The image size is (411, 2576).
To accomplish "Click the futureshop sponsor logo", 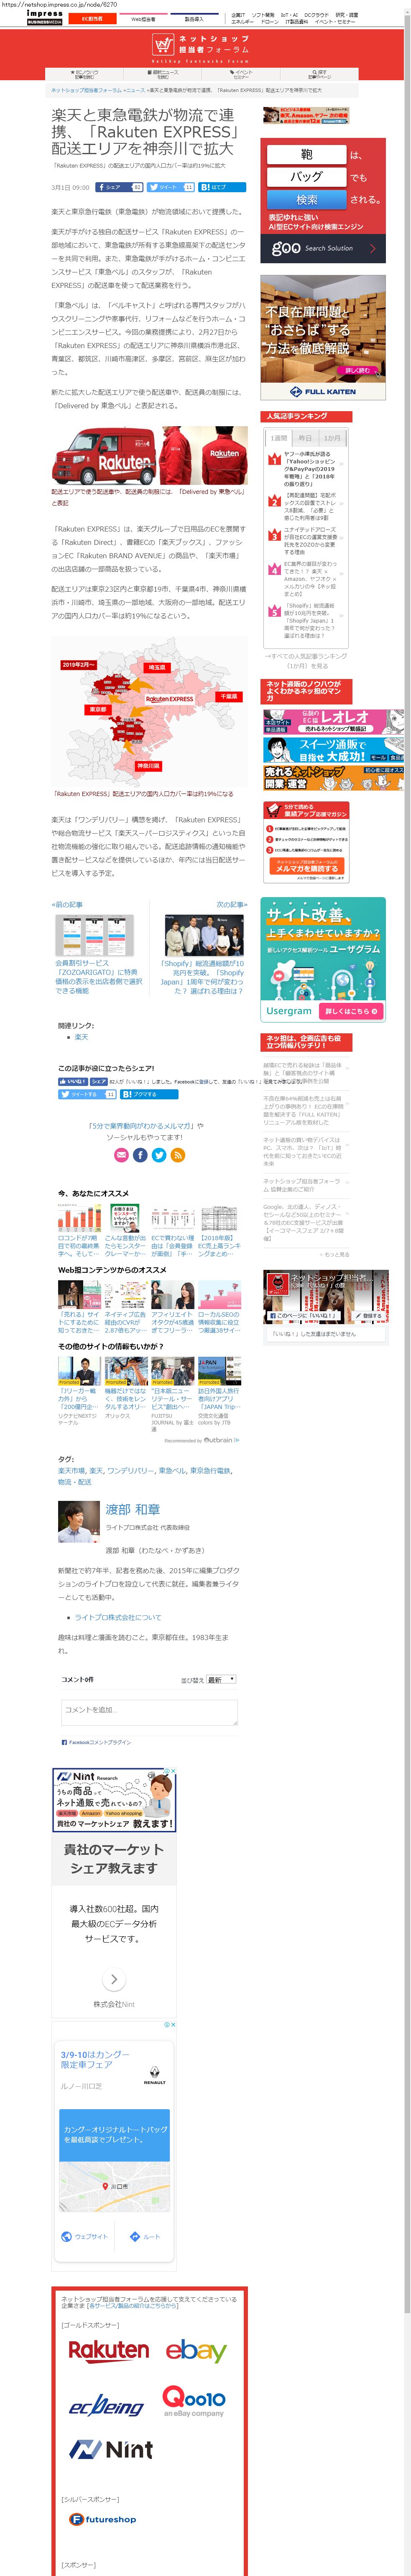I will 102,2519.
